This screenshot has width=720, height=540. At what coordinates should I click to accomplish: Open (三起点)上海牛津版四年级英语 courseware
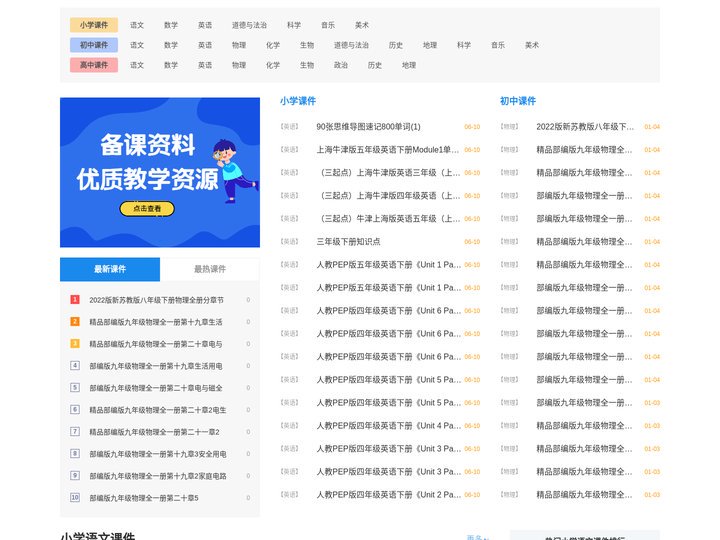coord(388,196)
